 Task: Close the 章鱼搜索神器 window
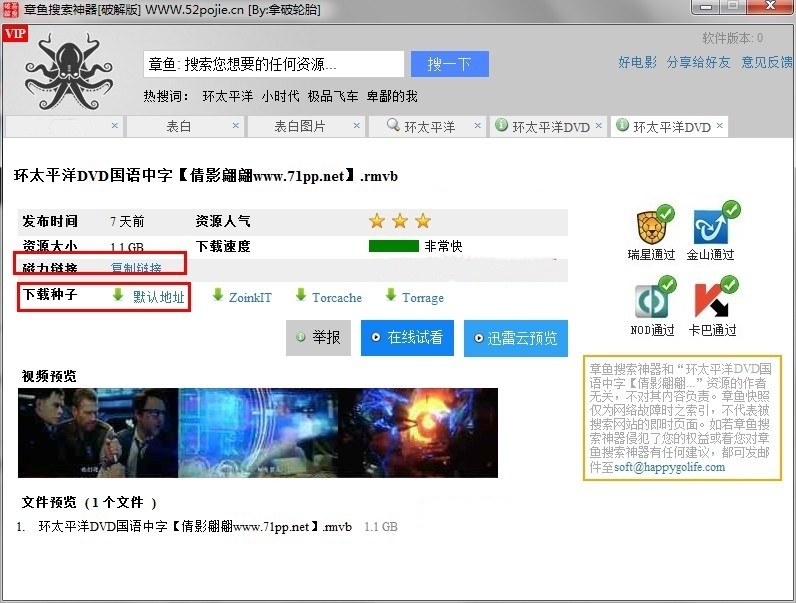point(771,7)
